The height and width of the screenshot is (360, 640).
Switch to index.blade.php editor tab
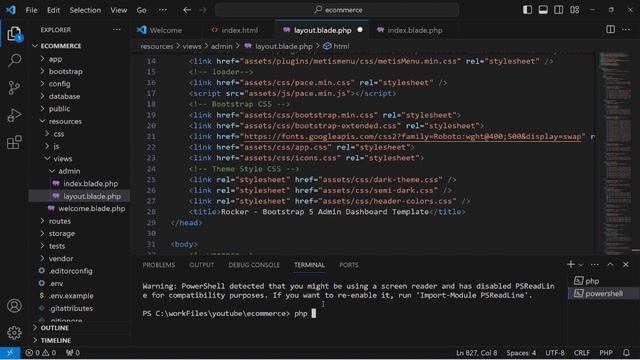415,30
